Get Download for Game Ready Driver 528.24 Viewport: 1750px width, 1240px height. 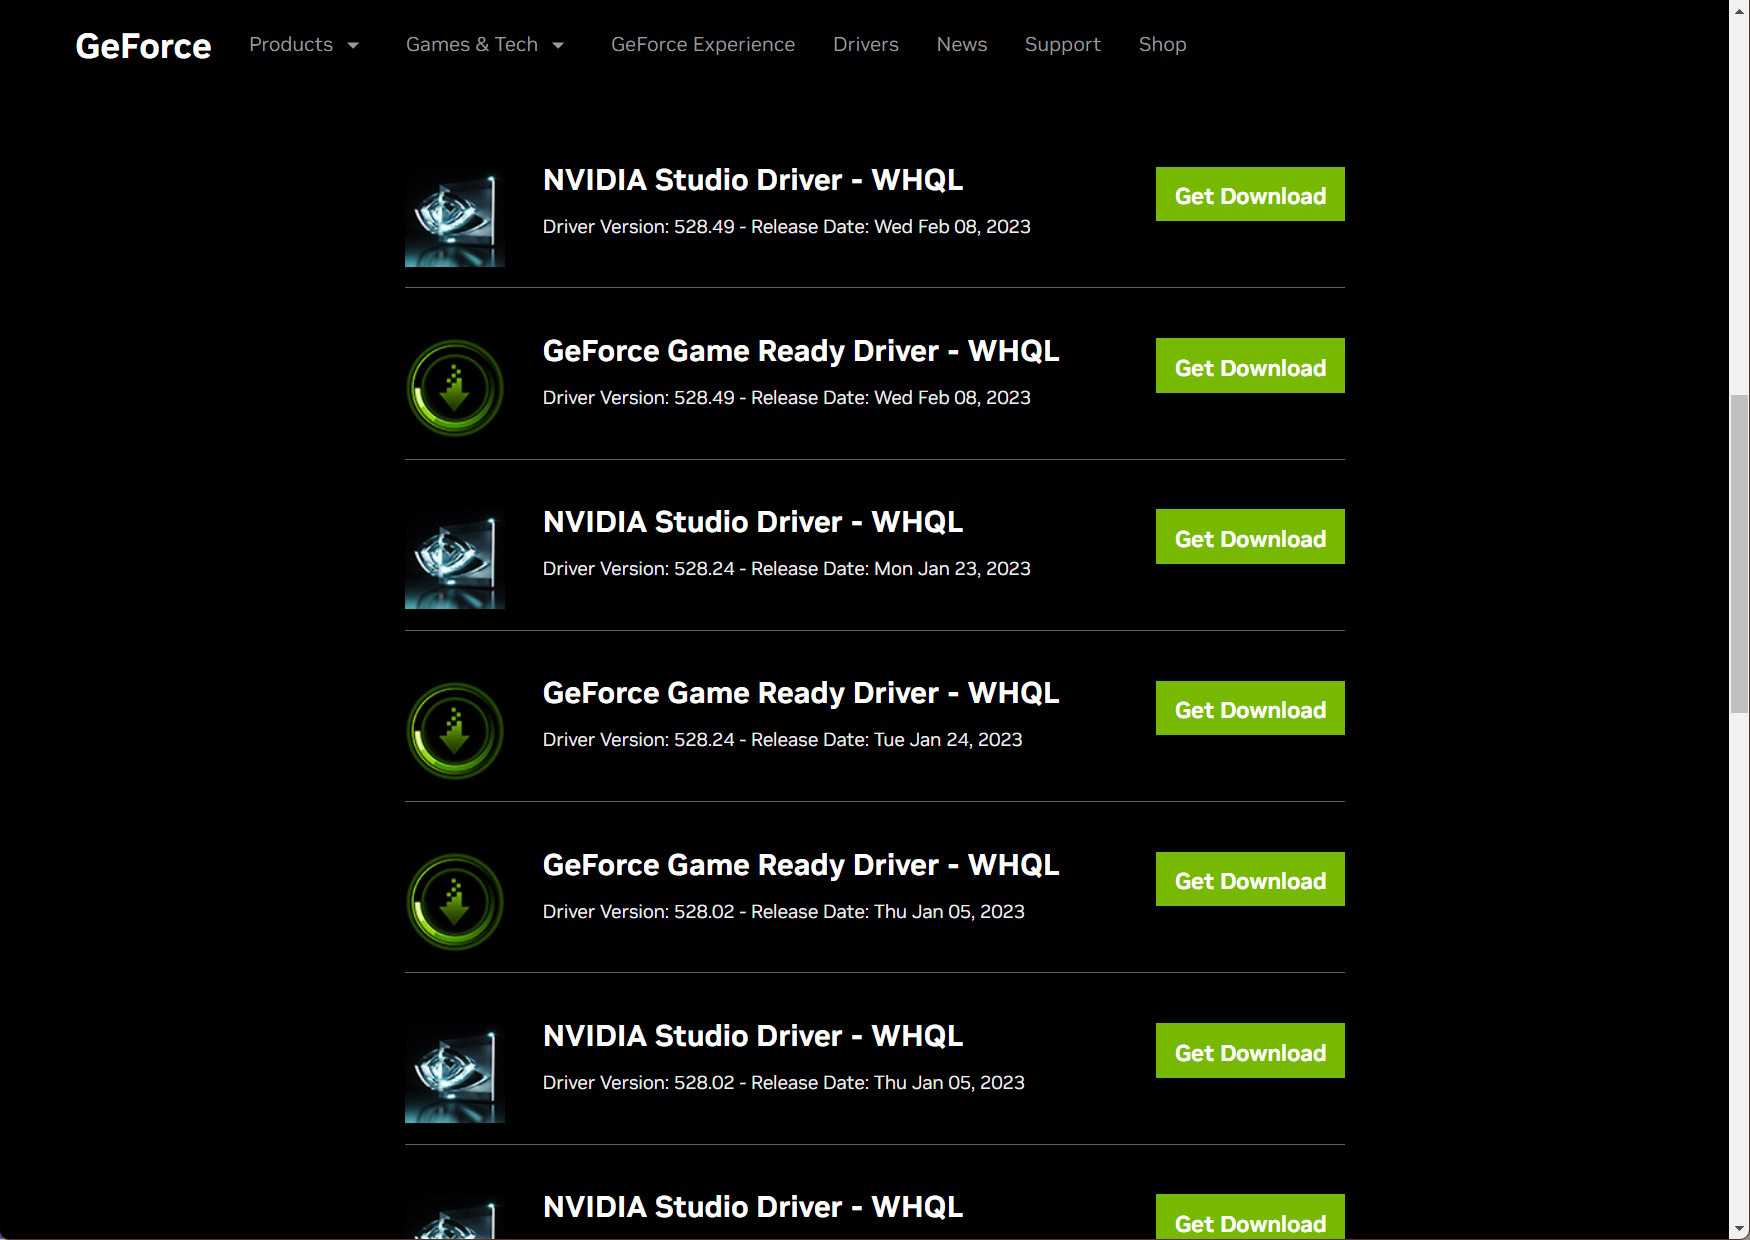coord(1249,709)
